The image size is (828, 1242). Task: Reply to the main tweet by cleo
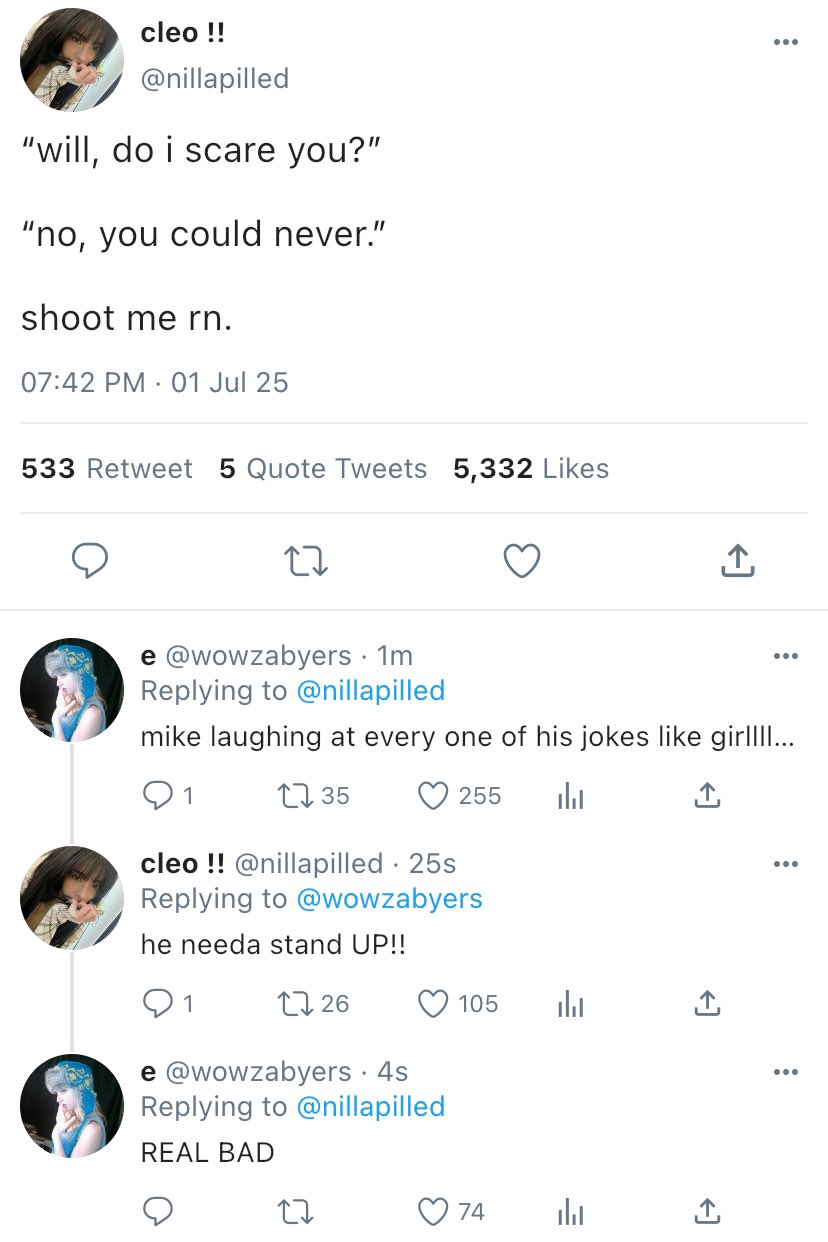(x=90, y=562)
